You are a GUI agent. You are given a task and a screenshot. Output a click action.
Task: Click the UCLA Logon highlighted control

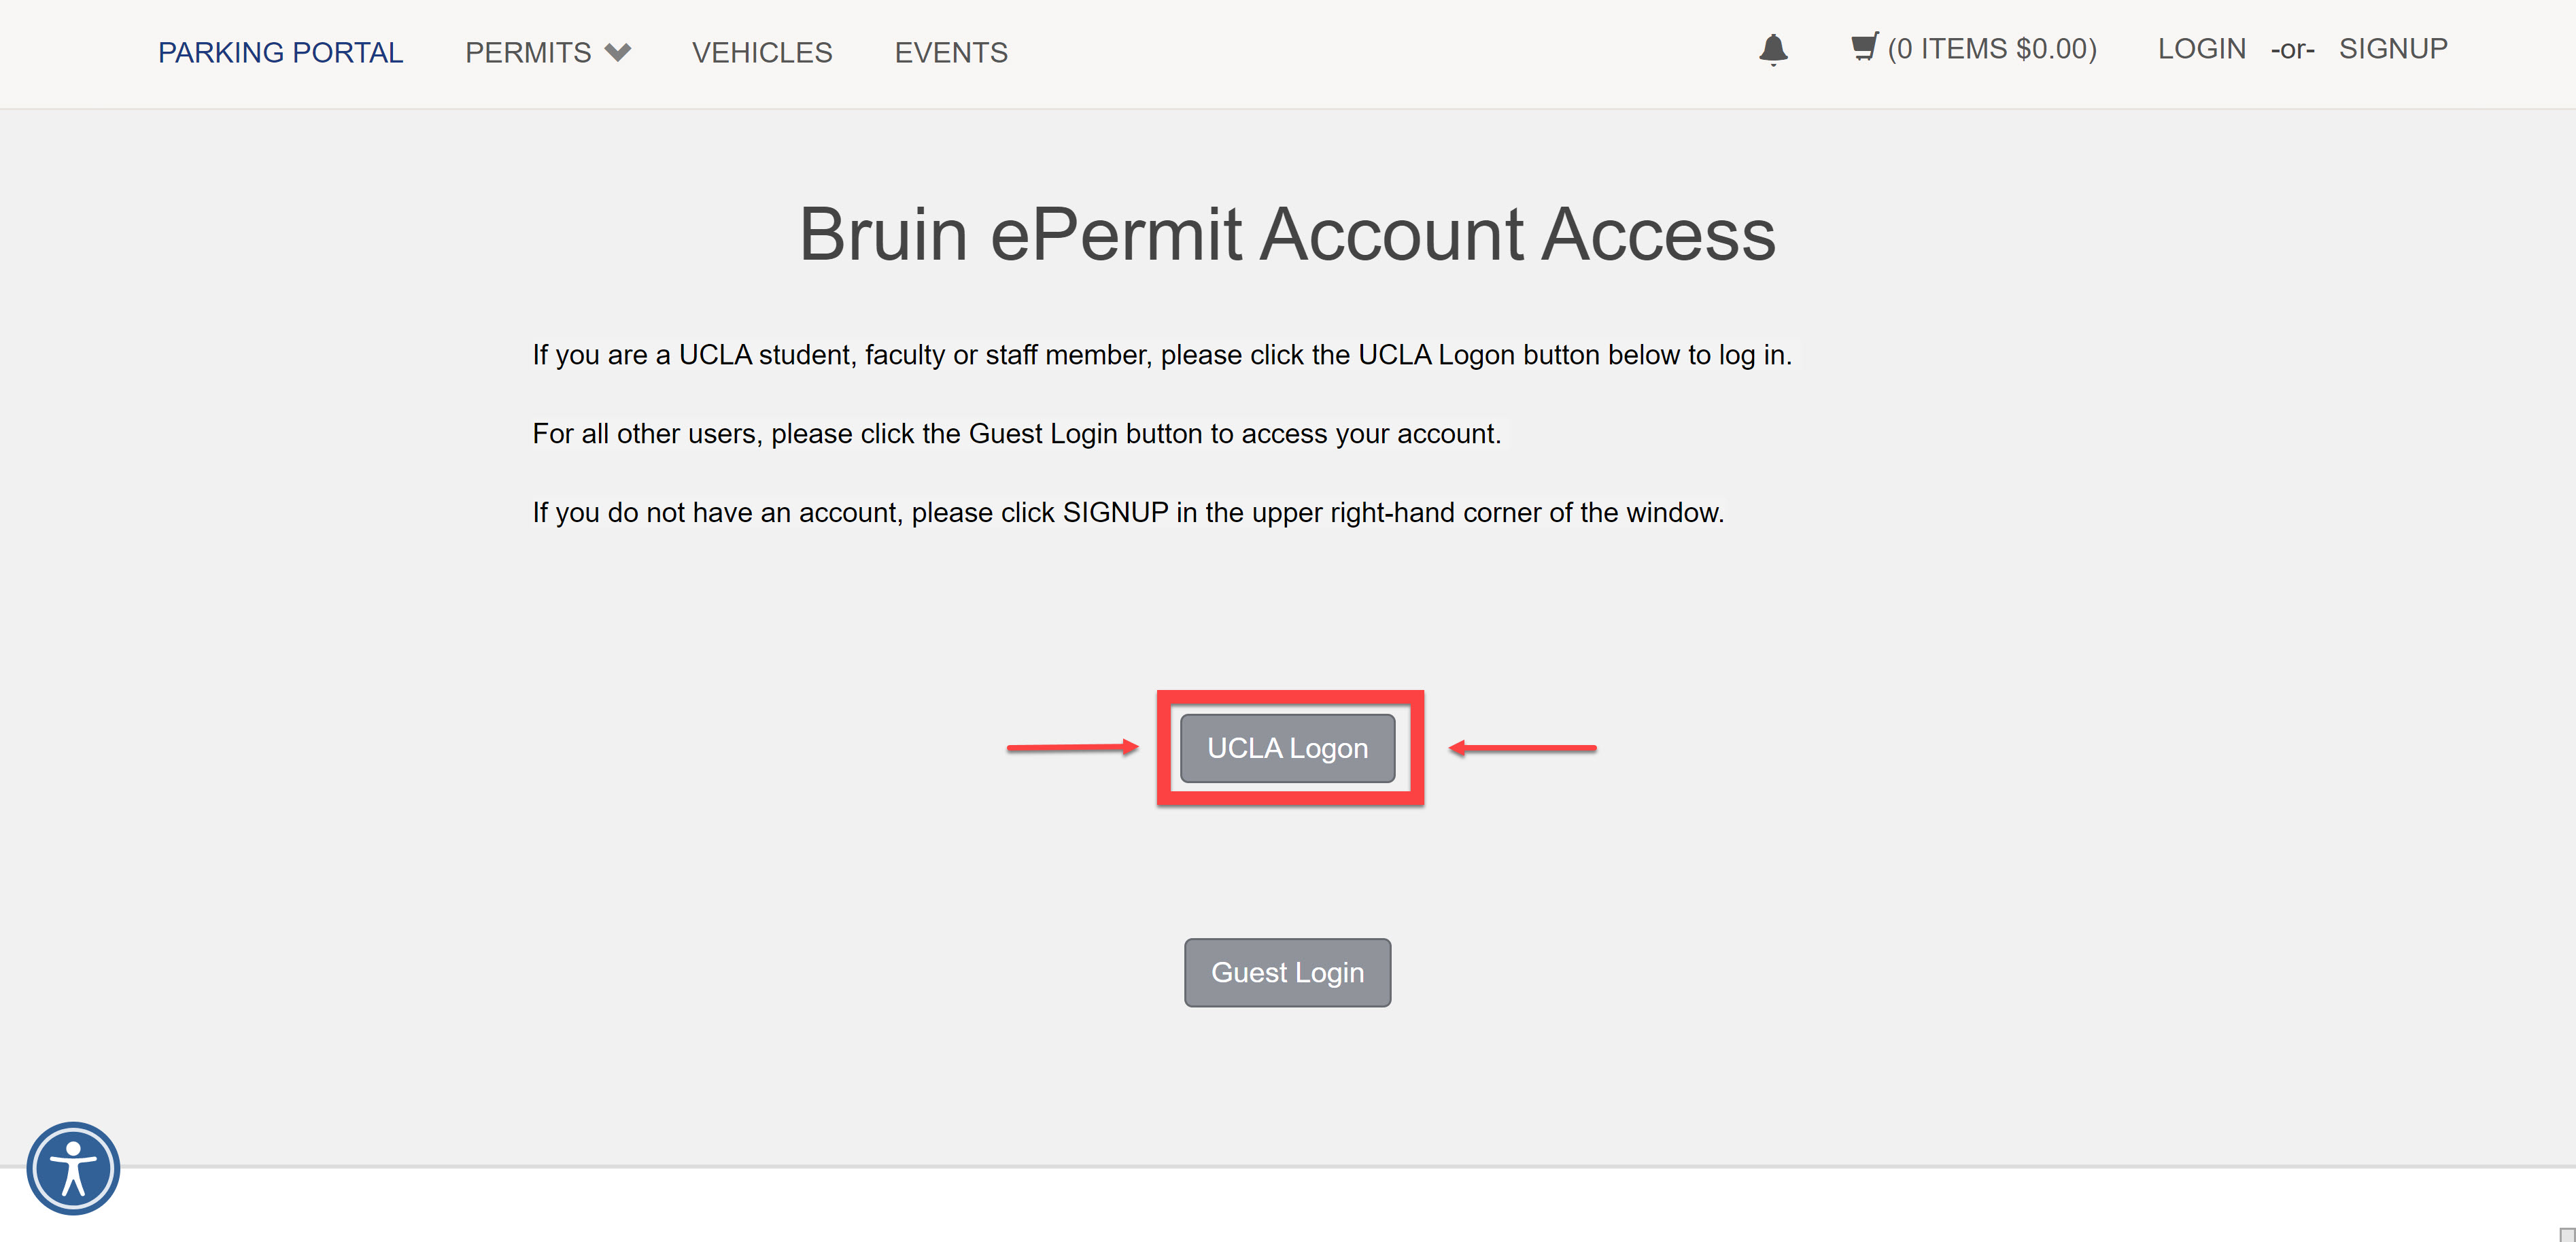[1287, 747]
